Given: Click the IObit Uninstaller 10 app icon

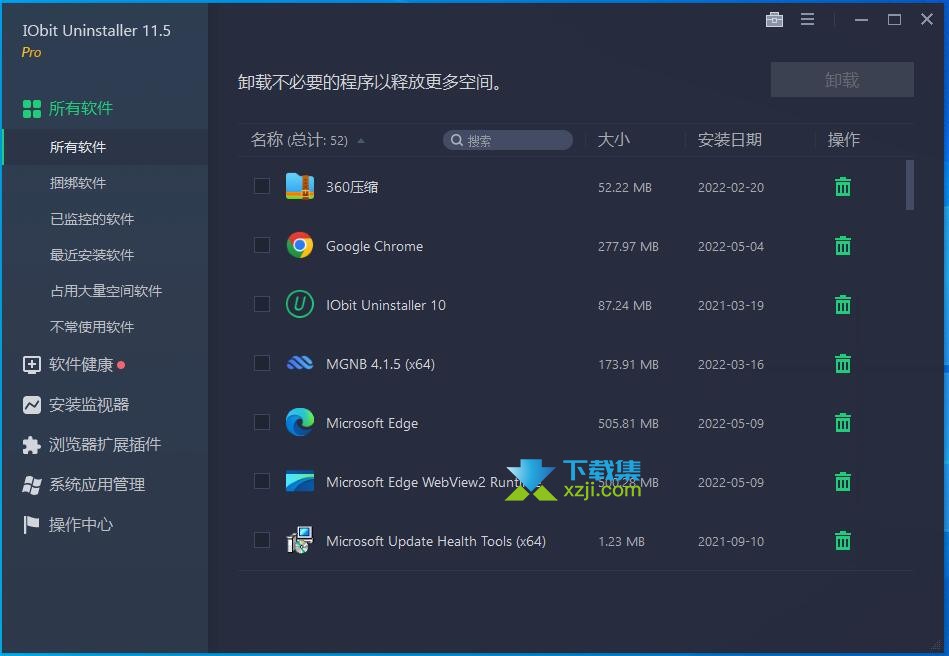Looking at the screenshot, I should click(x=300, y=304).
